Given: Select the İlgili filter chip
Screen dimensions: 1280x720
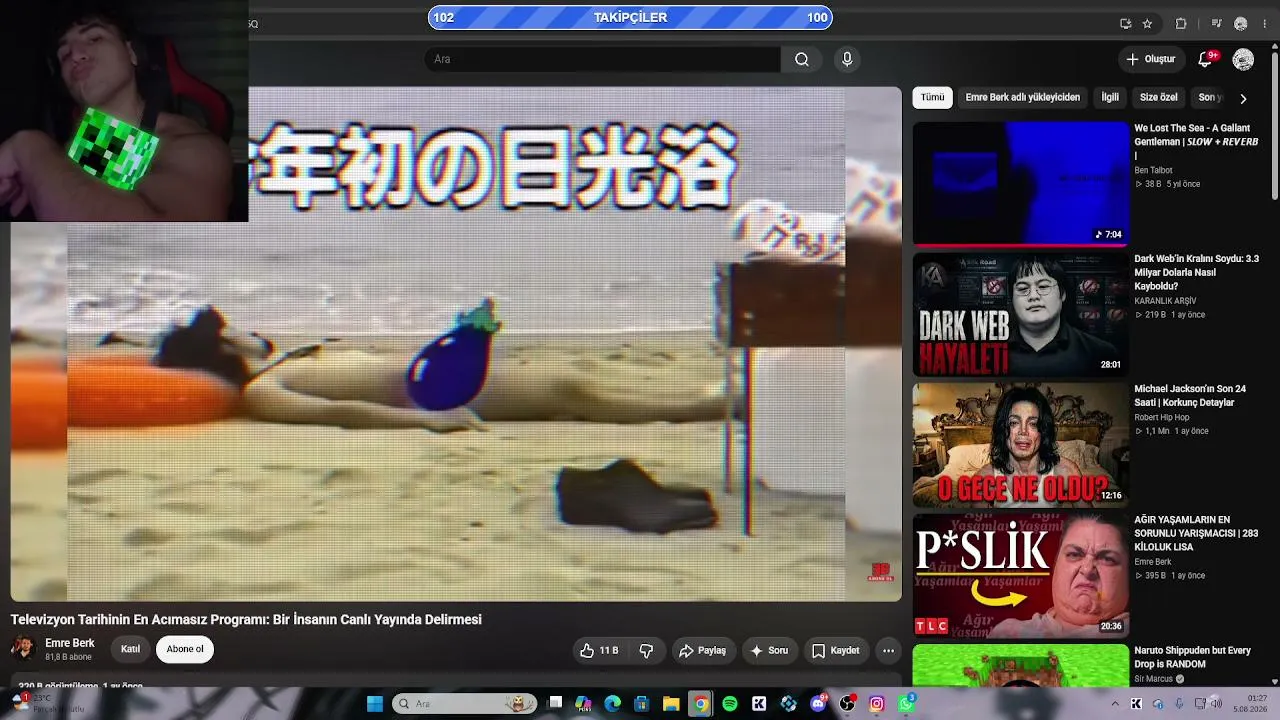Looking at the screenshot, I should click(1110, 98).
